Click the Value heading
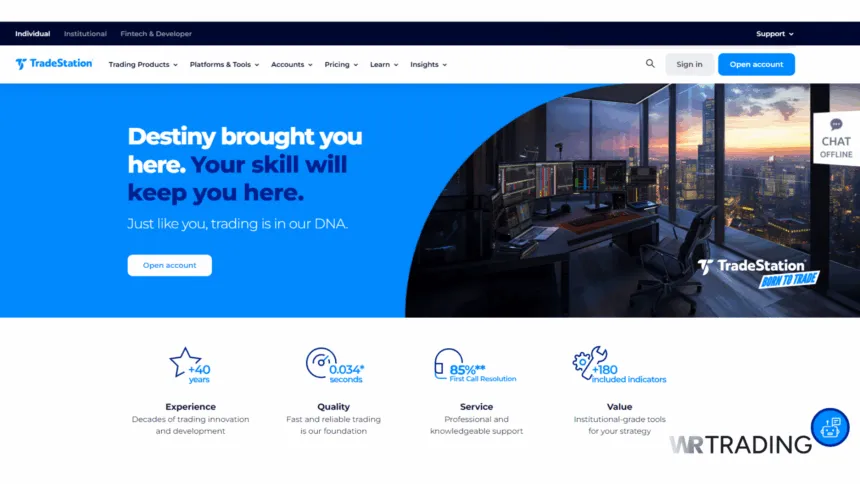Viewport: 860px width, 484px height. coord(619,407)
